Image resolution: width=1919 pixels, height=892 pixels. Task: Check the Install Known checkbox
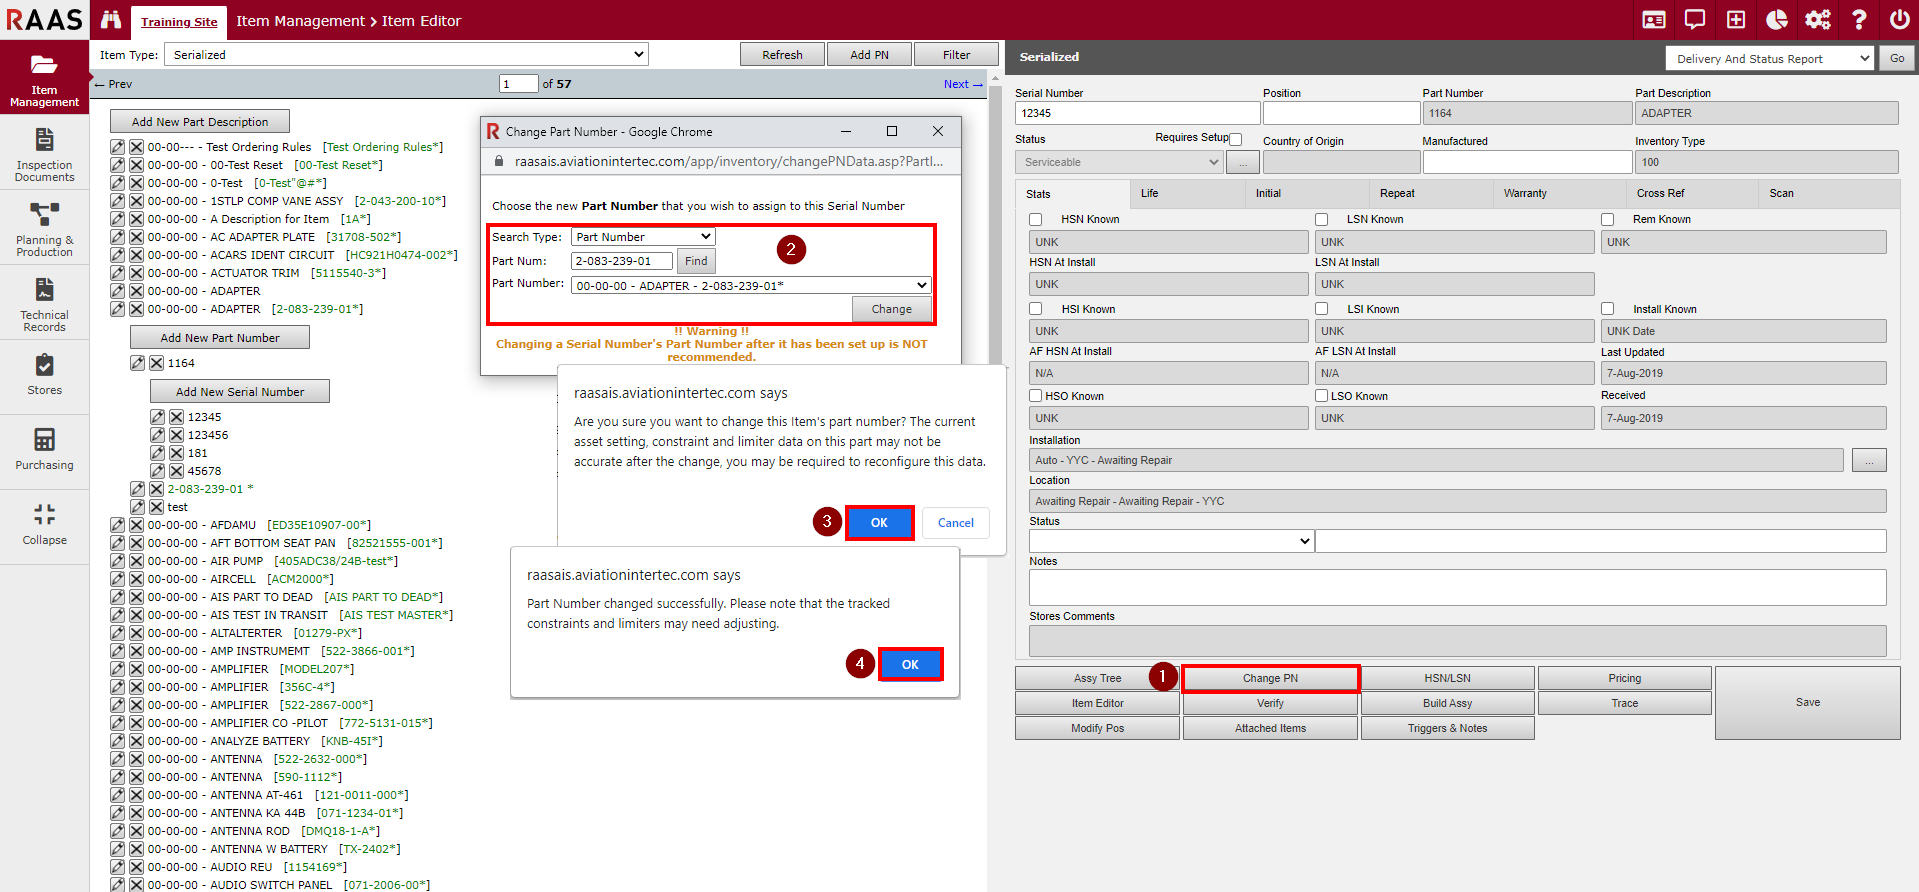coord(1608,310)
